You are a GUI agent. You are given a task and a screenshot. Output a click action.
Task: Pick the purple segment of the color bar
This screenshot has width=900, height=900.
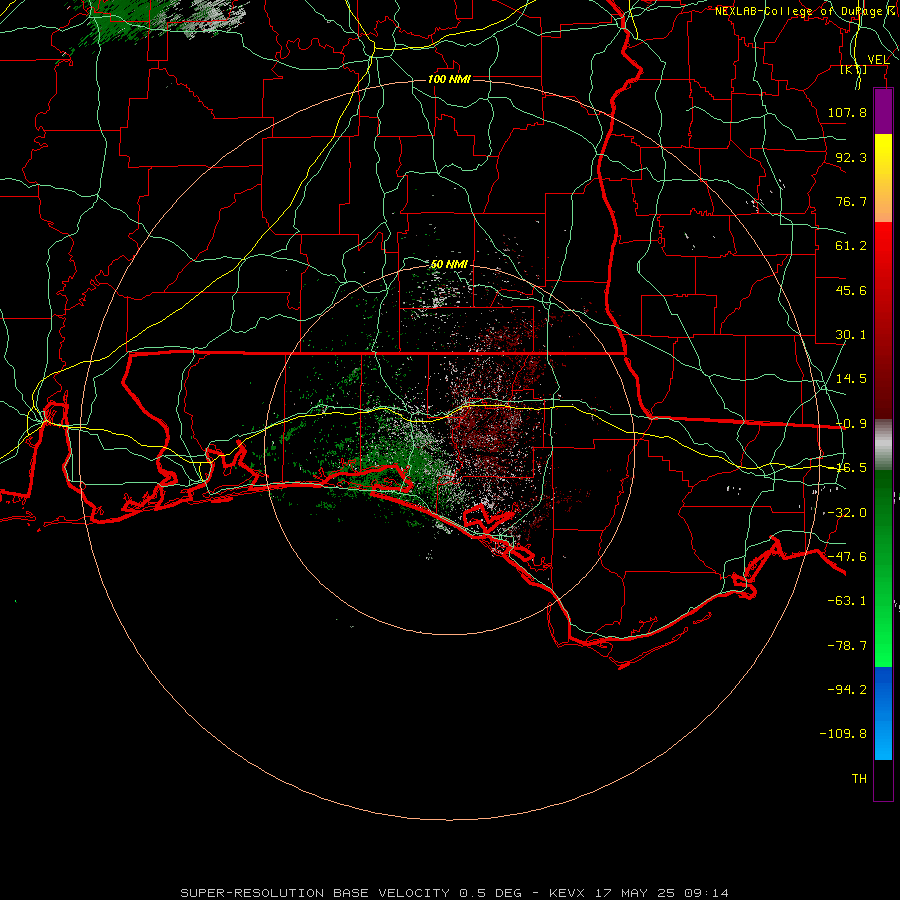pyautogui.click(x=883, y=111)
